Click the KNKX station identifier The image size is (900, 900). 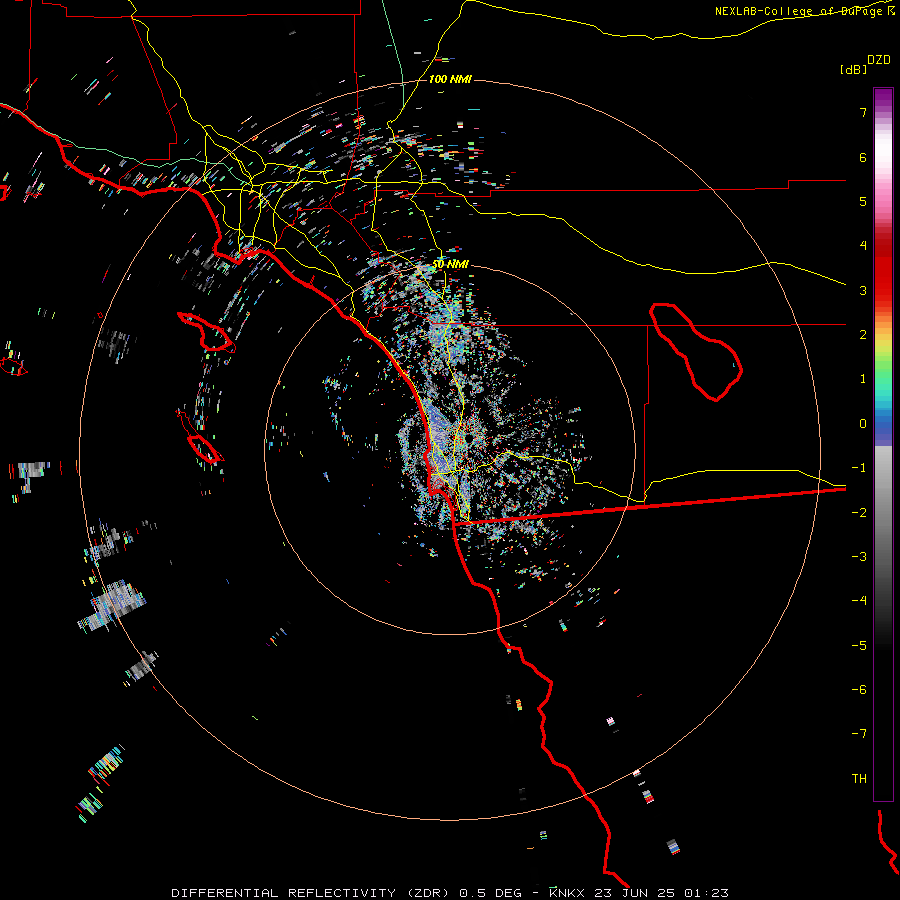[x=567, y=893]
